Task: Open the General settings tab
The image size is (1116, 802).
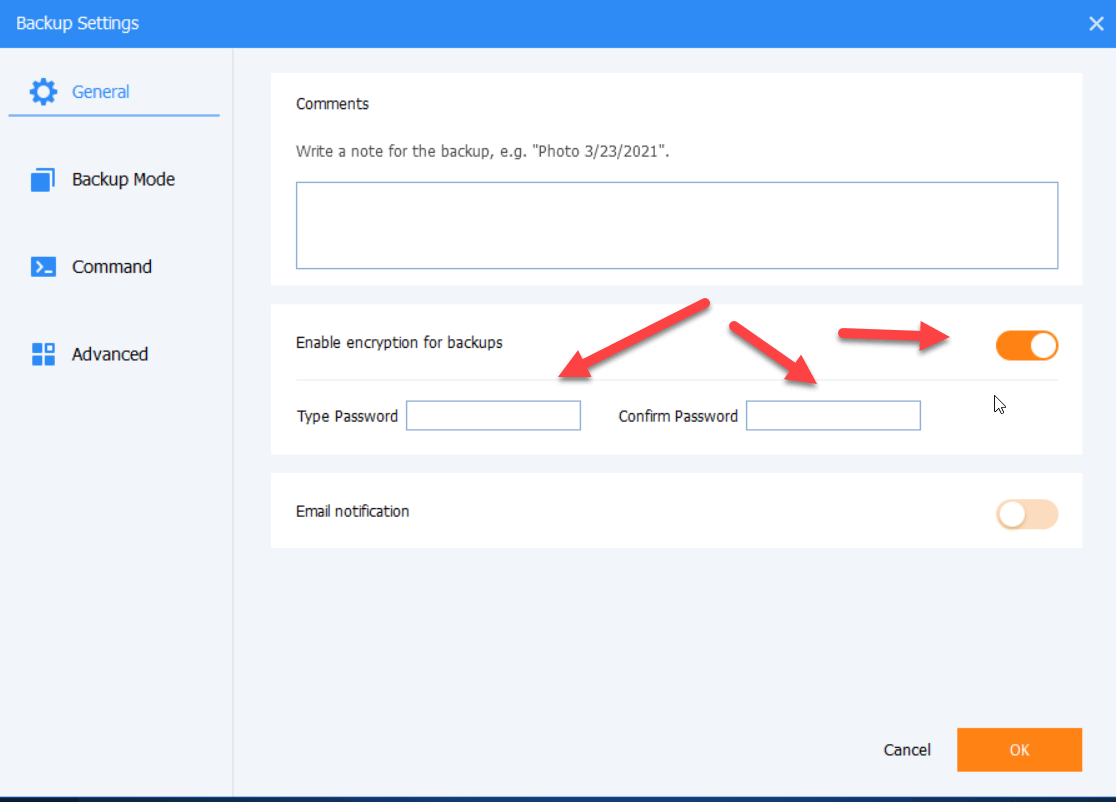Action: pos(114,92)
